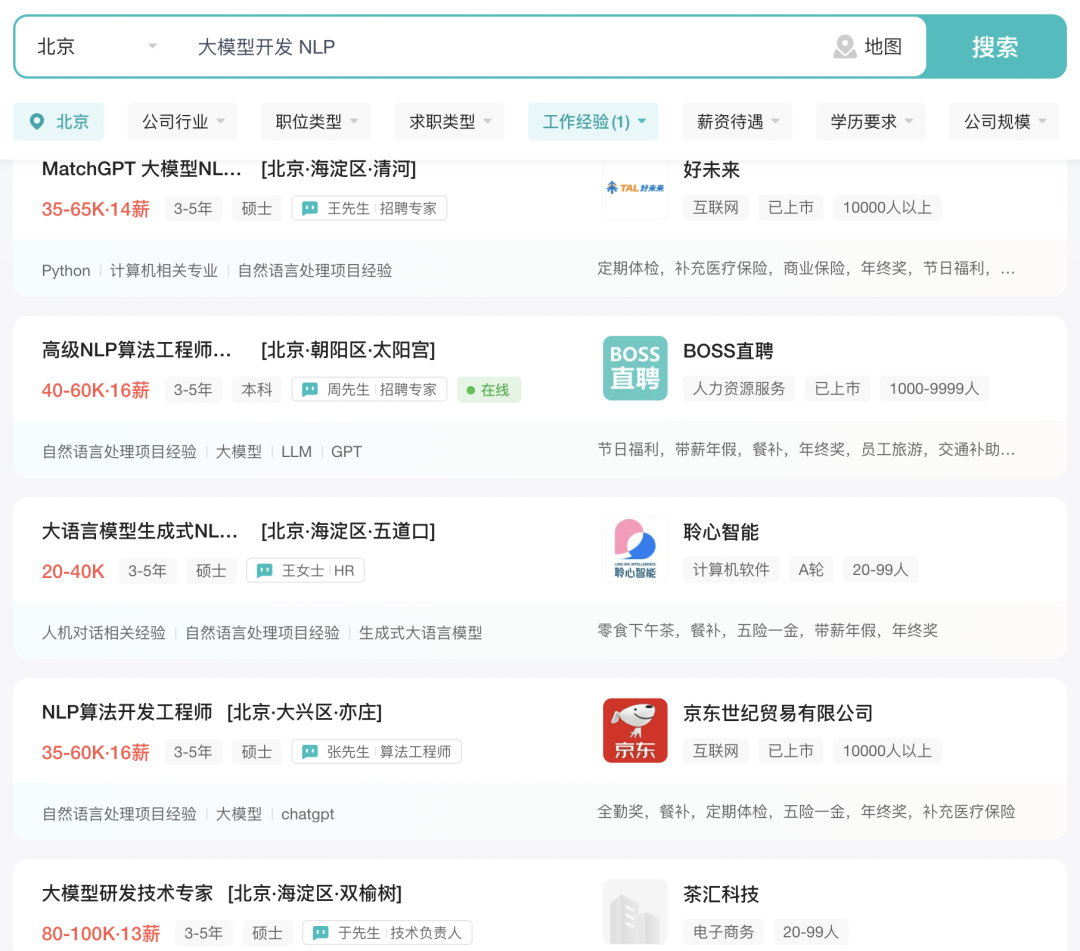Open the 好未来 TAL company logo
Viewport: 1080px width, 951px height.
[635, 188]
